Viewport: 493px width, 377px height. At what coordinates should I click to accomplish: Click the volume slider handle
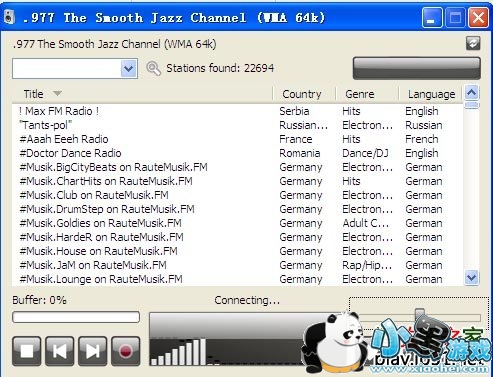tap(420, 315)
